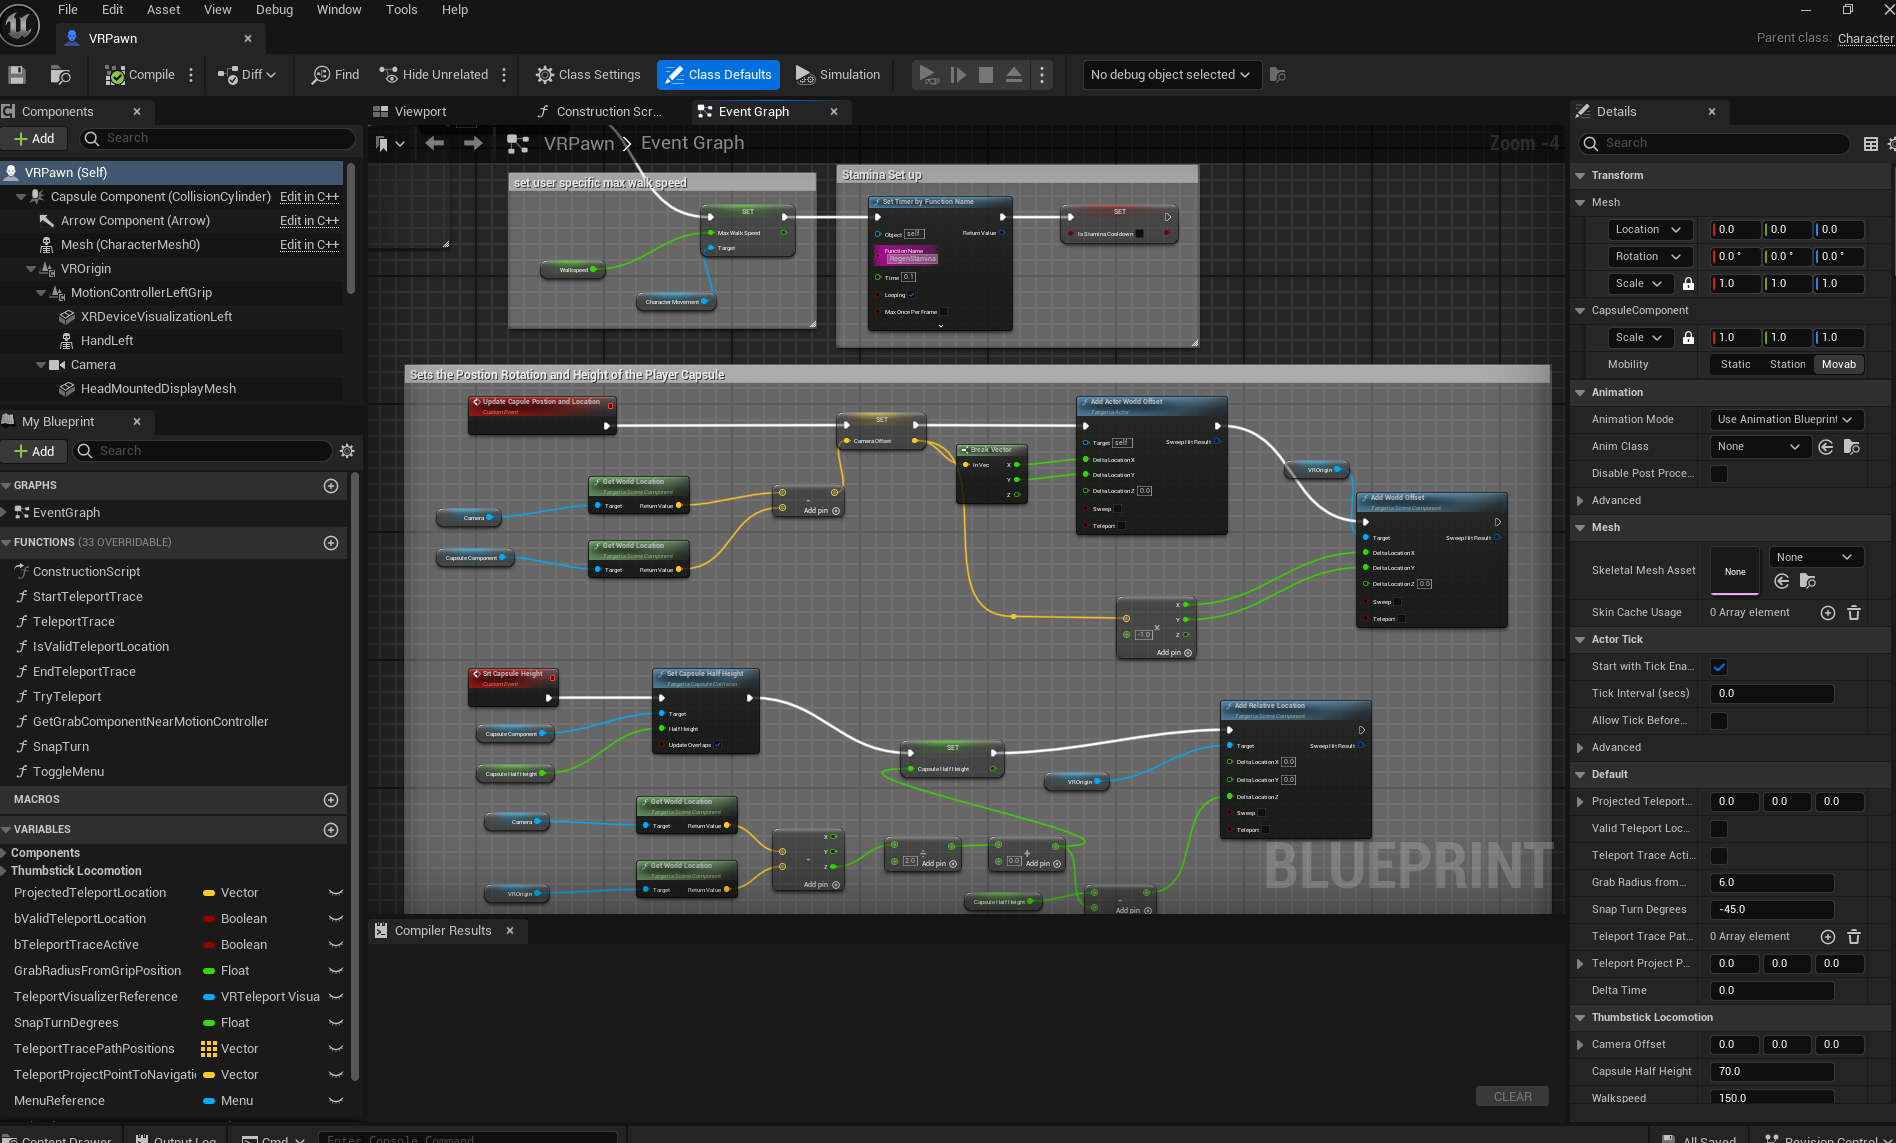Use selected asset for Anim Class
Image resolution: width=1896 pixels, height=1143 pixels.
point(1826,447)
